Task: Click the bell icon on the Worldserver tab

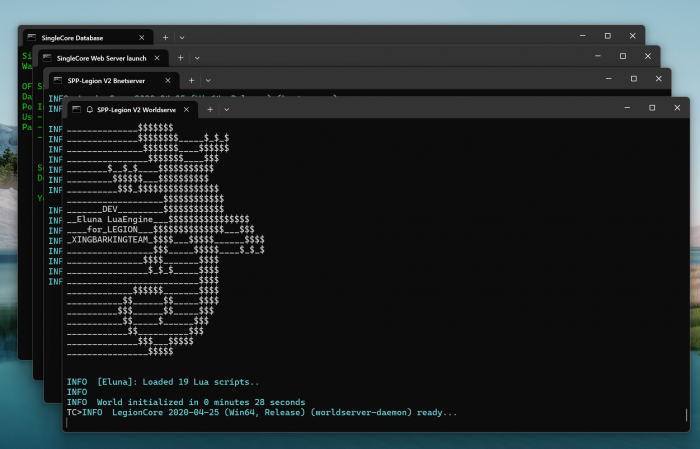Action: tap(89, 110)
